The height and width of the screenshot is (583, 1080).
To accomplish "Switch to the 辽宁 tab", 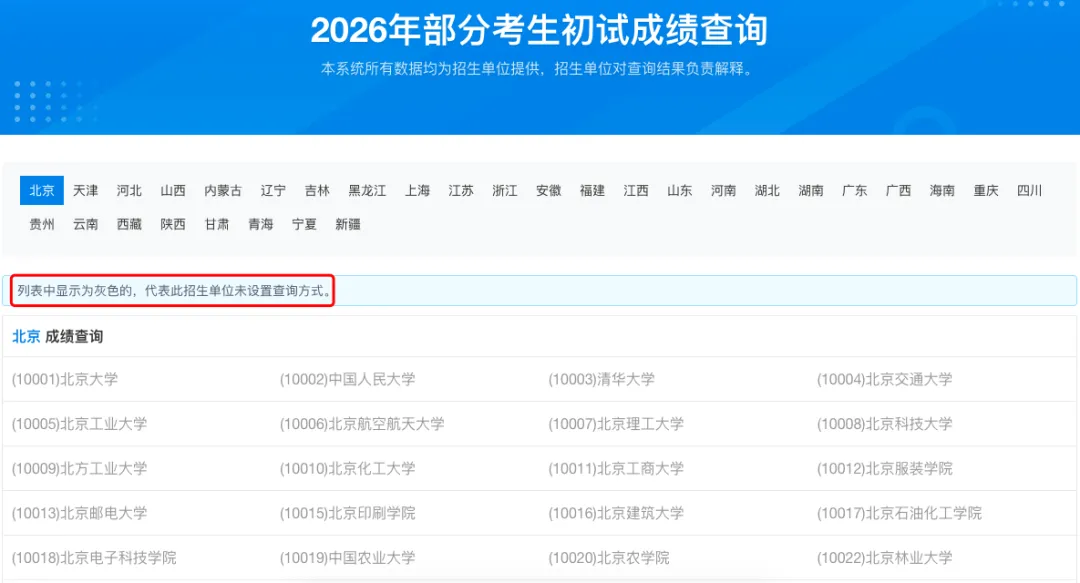I will (x=273, y=190).
